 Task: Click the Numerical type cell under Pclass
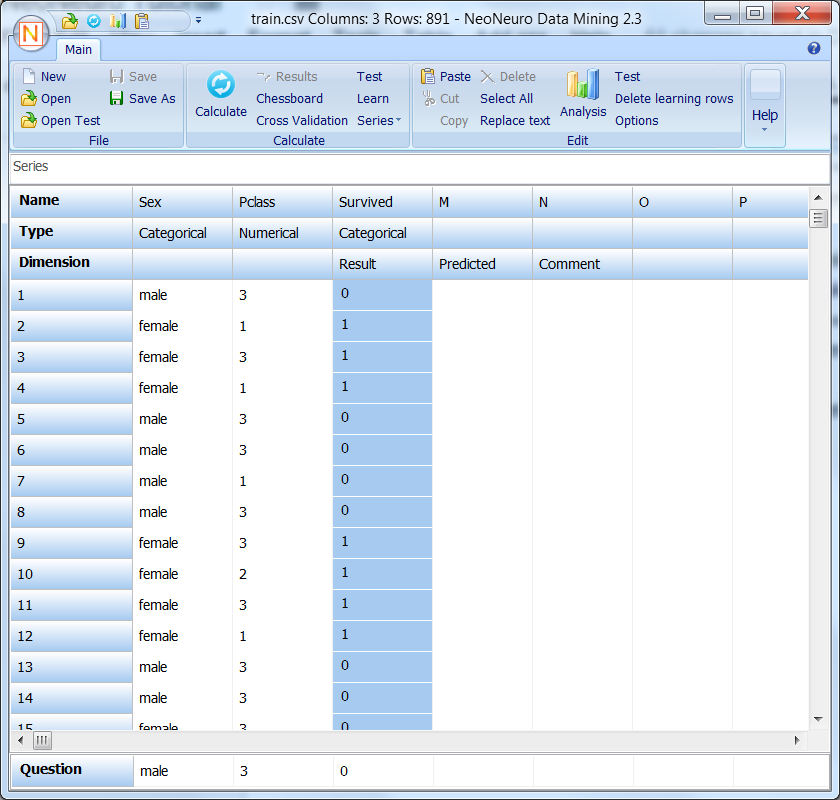pos(282,233)
